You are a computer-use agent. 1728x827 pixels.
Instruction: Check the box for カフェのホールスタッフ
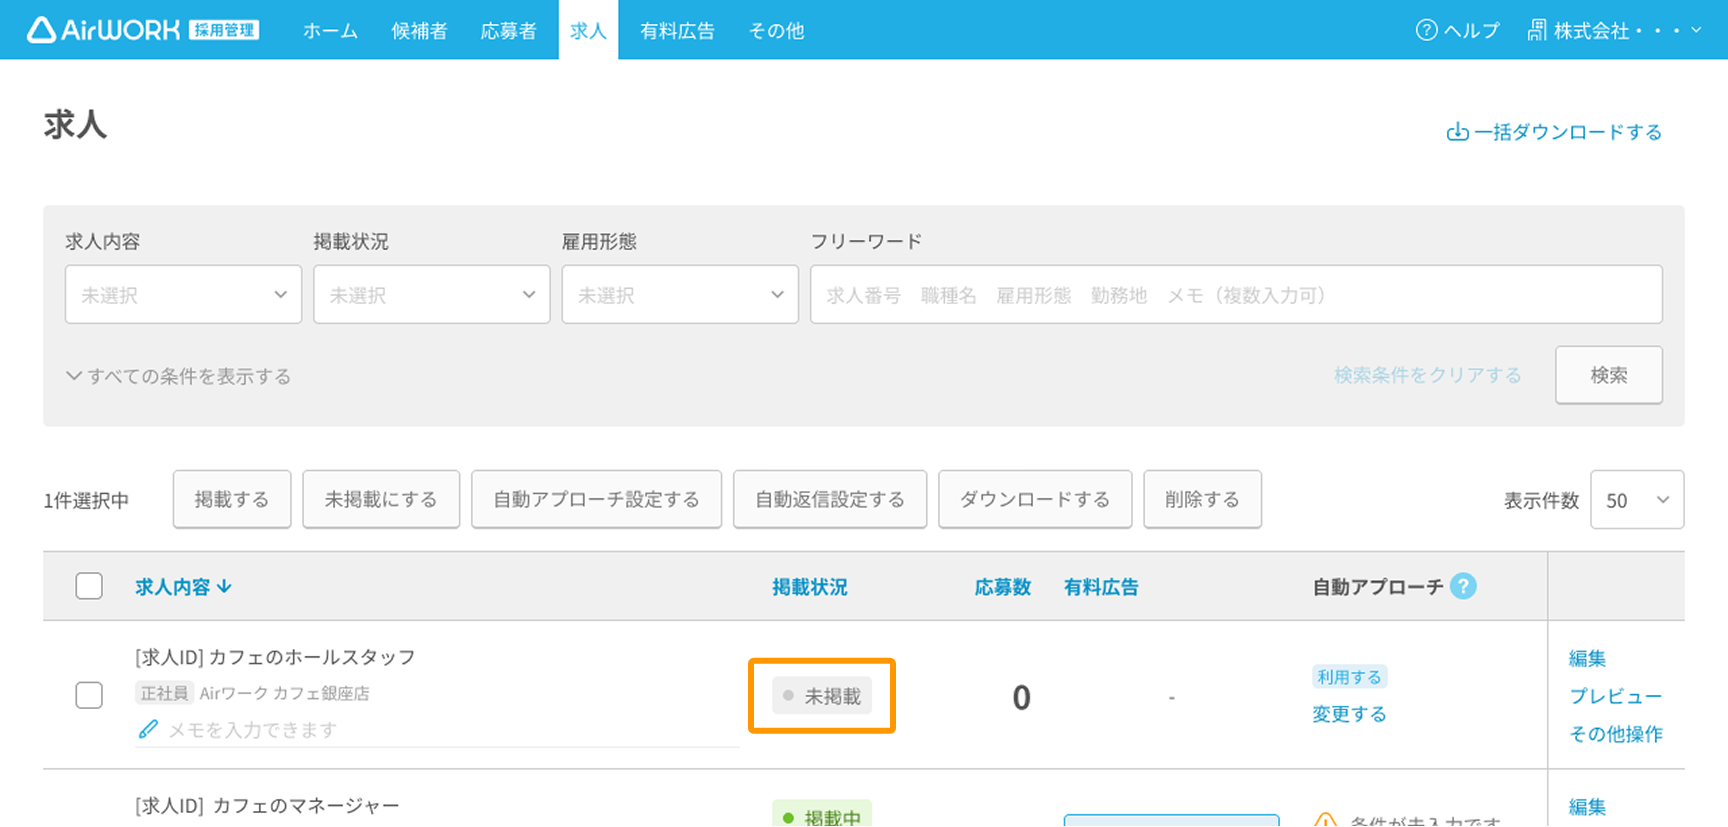pos(89,695)
